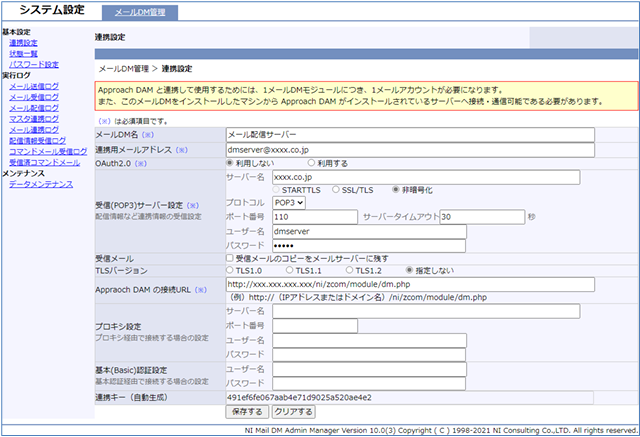Click the クリアする button

[x=293, y=412]
